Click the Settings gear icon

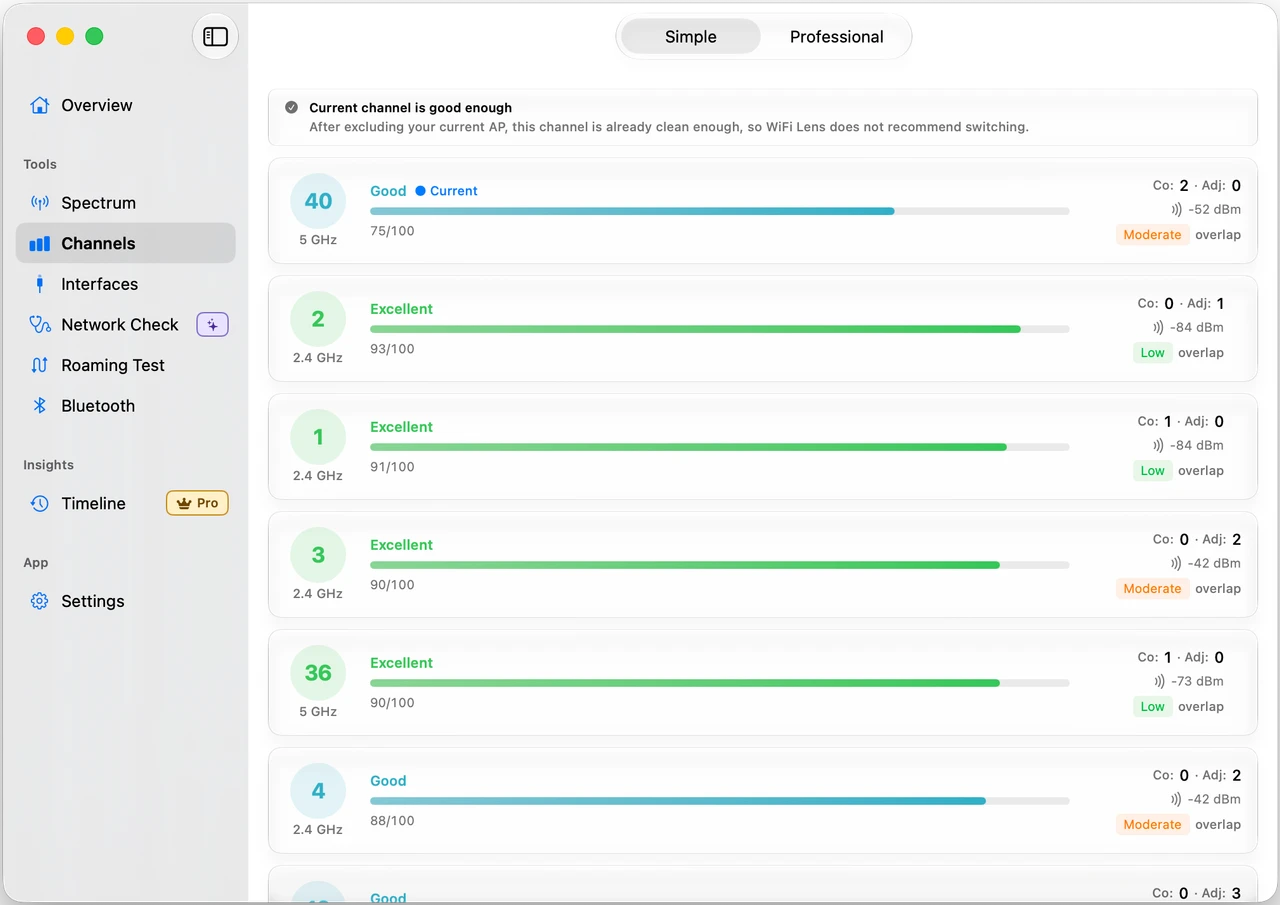40,601
